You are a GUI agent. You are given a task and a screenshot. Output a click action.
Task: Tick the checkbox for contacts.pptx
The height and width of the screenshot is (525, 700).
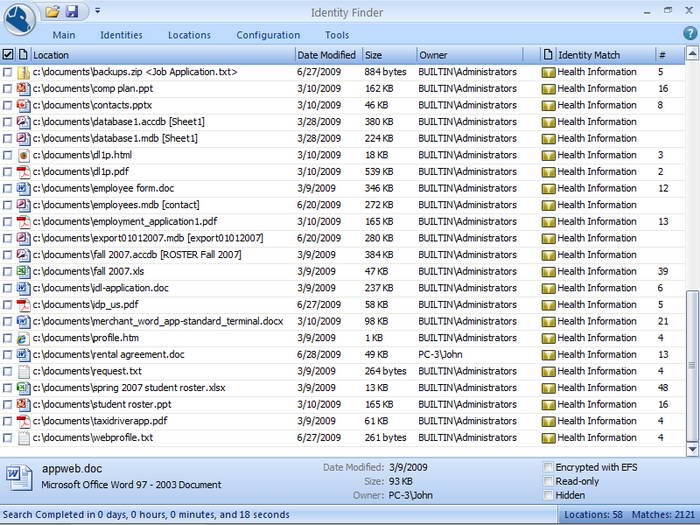(x=7, y=105)
